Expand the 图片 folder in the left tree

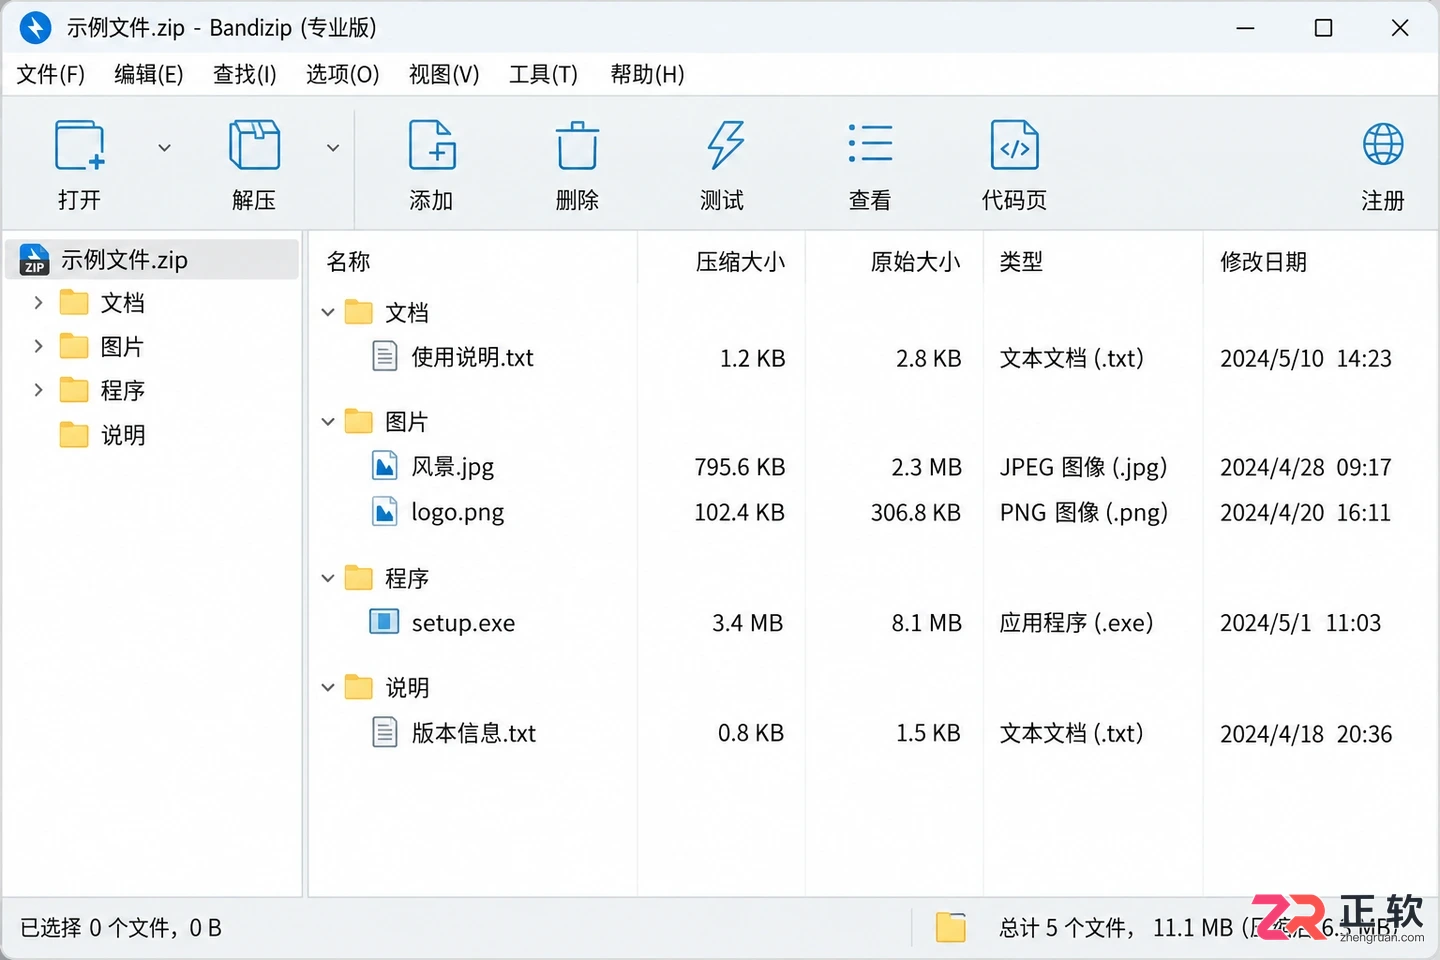point(38,346)
